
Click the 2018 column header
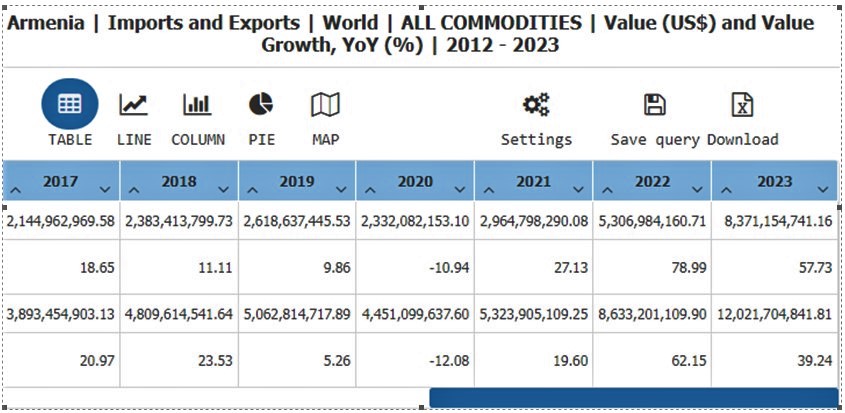tap(180, 182)
